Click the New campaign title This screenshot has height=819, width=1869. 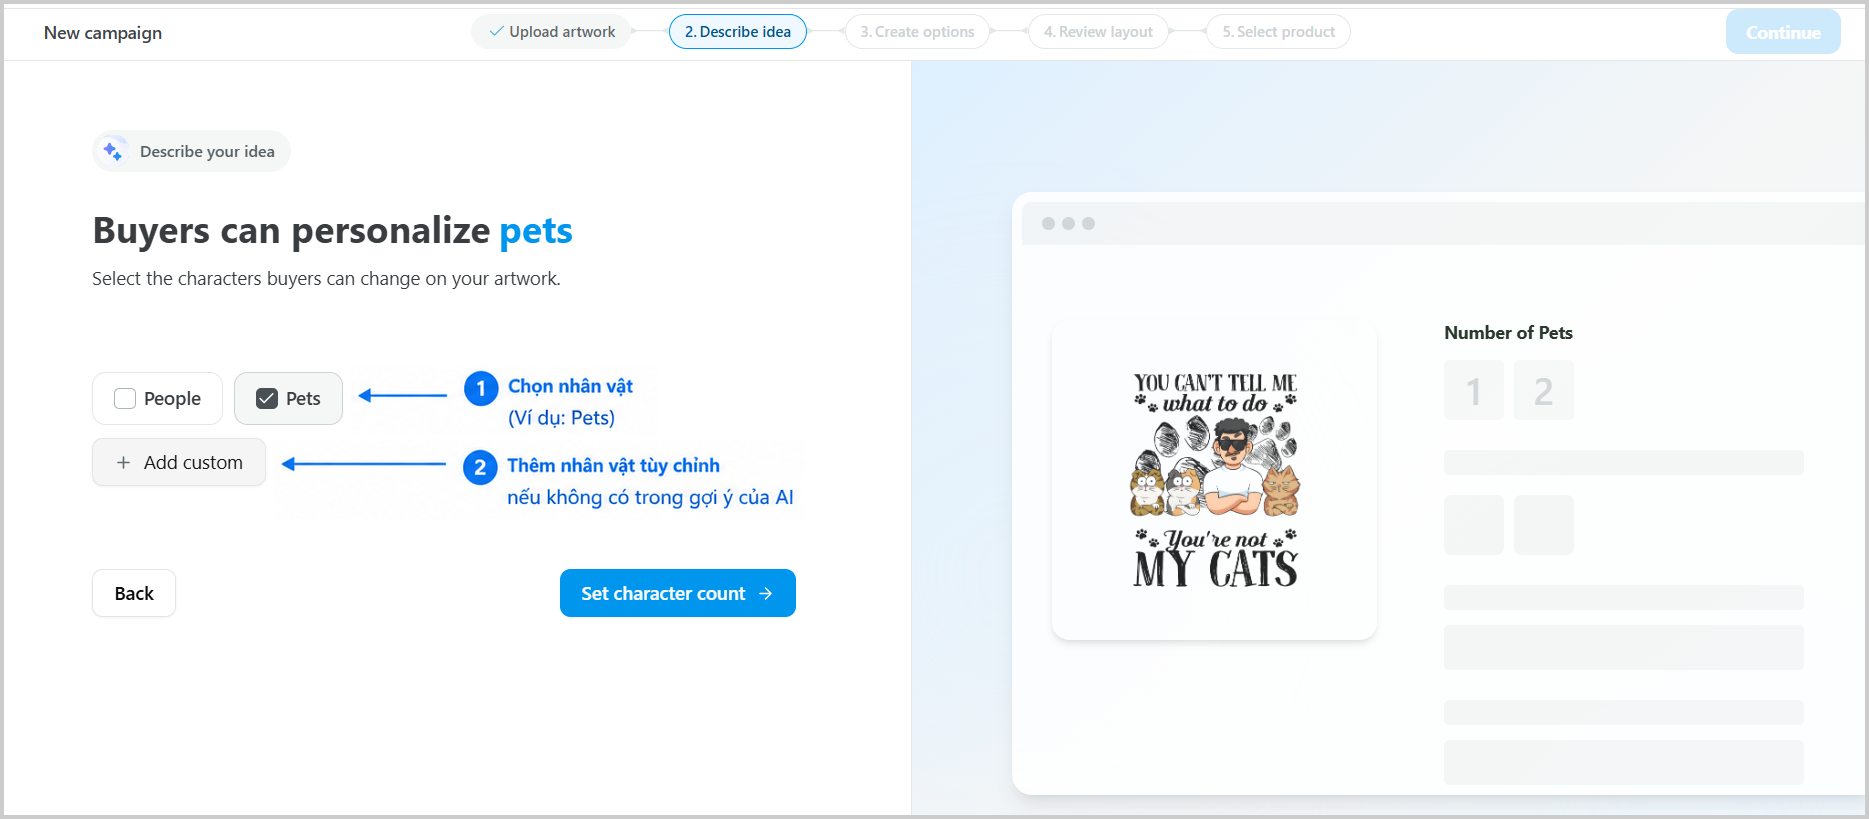tap(103, 33)
